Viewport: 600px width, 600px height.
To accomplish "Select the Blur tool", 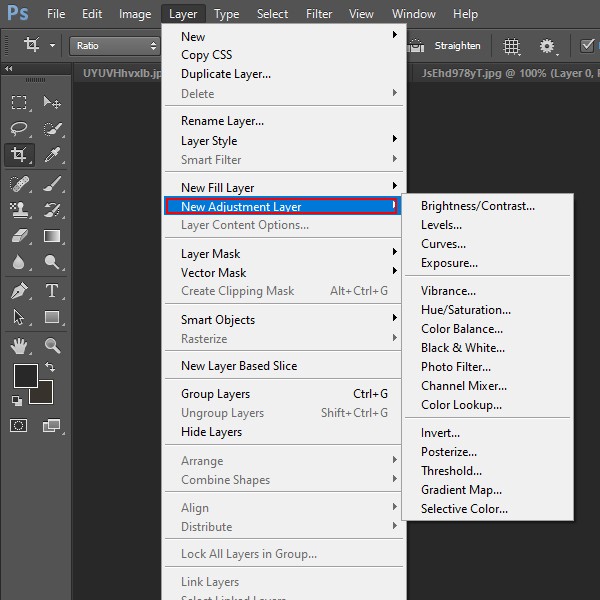I will (x=18, y=262).
